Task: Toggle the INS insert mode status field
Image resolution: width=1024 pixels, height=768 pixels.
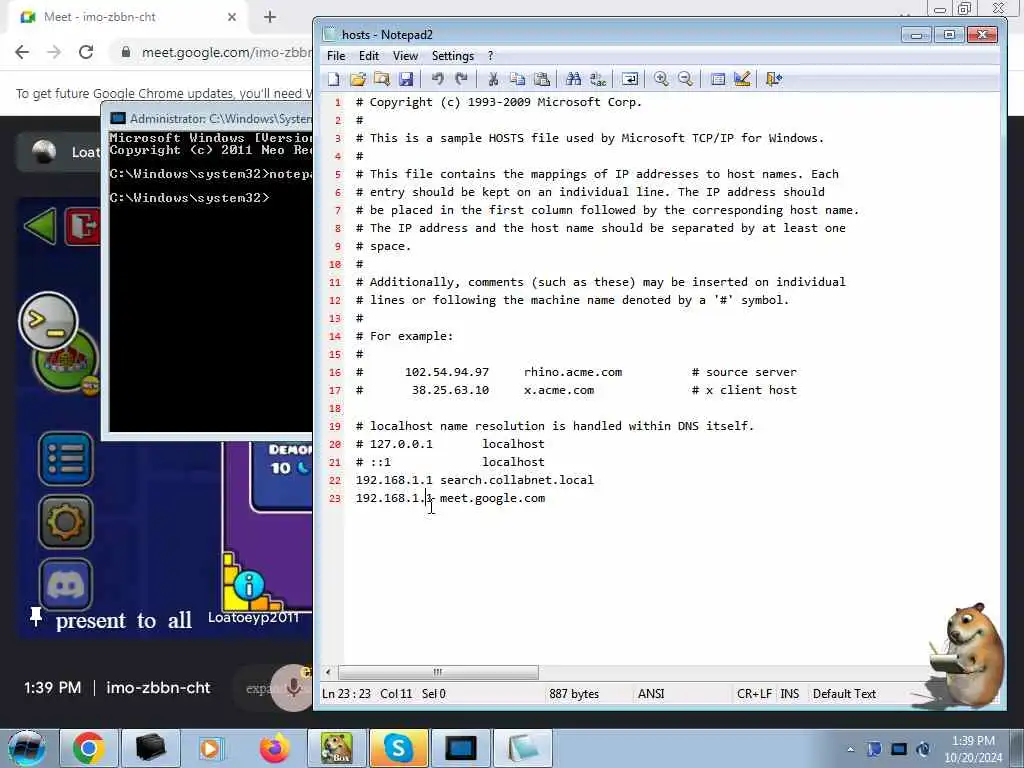Action: [790, 694]
